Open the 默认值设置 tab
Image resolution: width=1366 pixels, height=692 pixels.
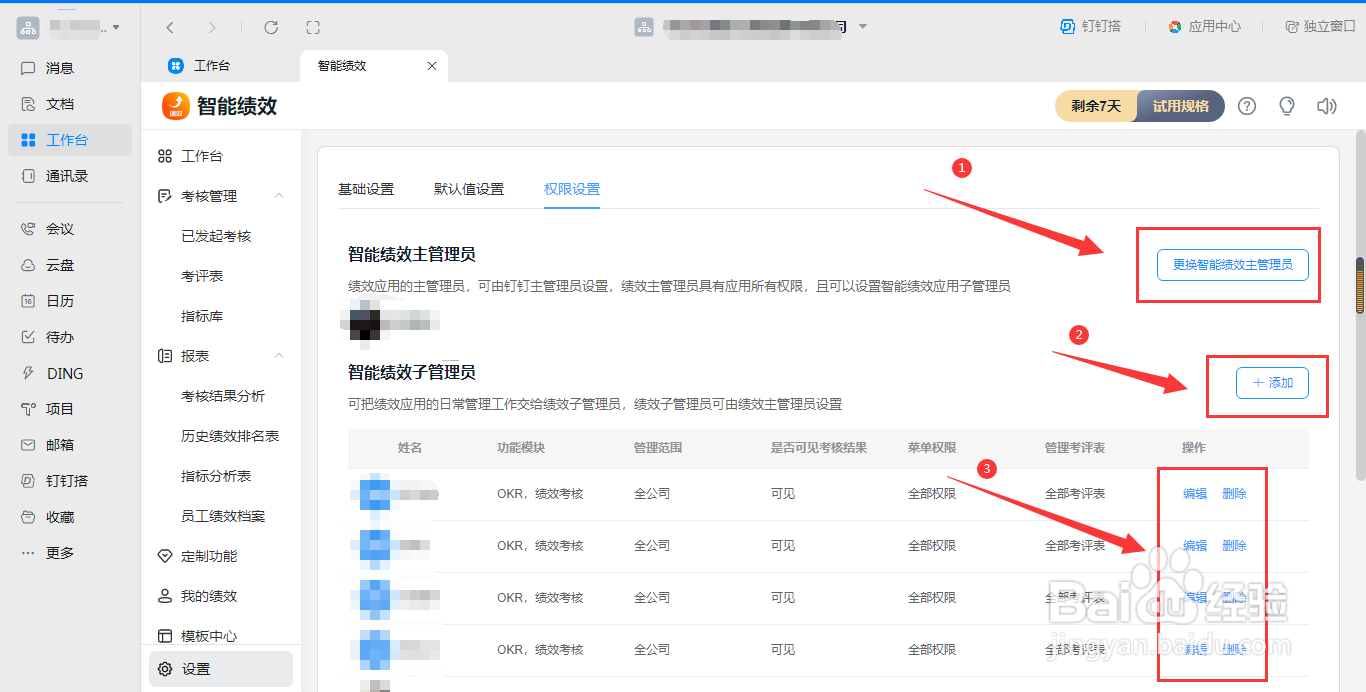(469, 189)
